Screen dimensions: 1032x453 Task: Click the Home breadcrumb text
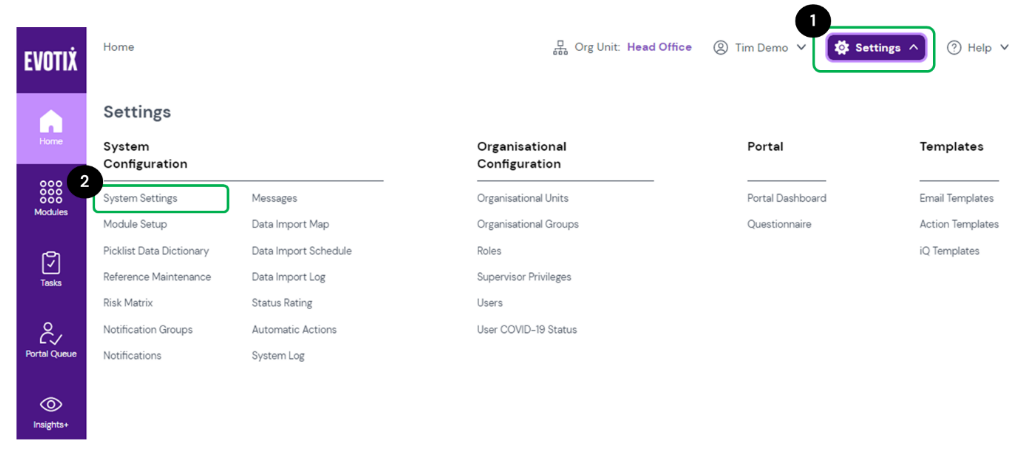click(x=119, y=47)
